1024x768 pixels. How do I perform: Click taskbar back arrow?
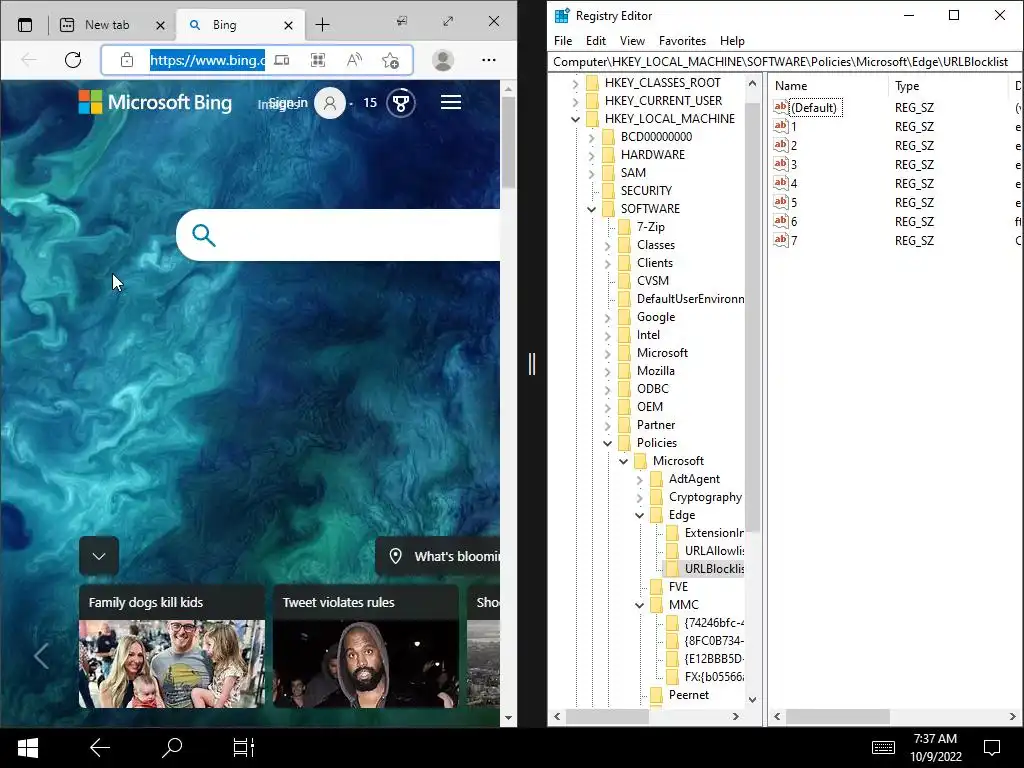(x=100, y=748)
